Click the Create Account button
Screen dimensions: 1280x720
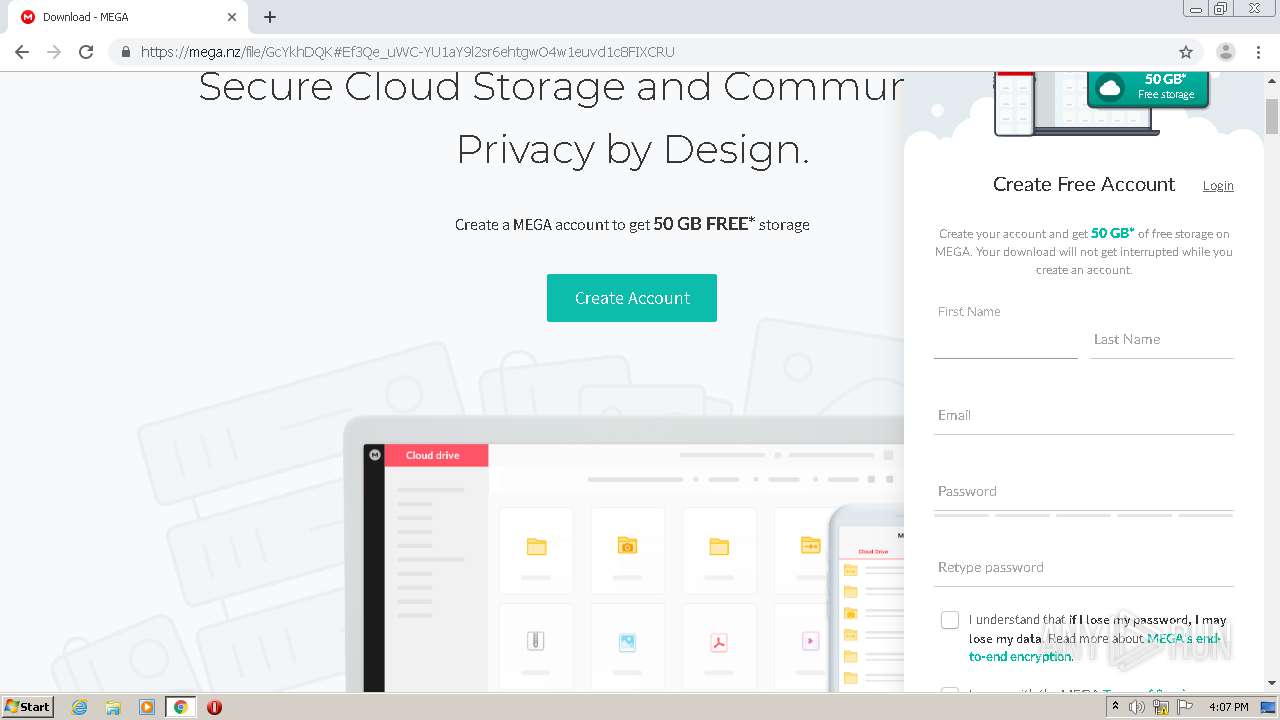tap(632, 298)
